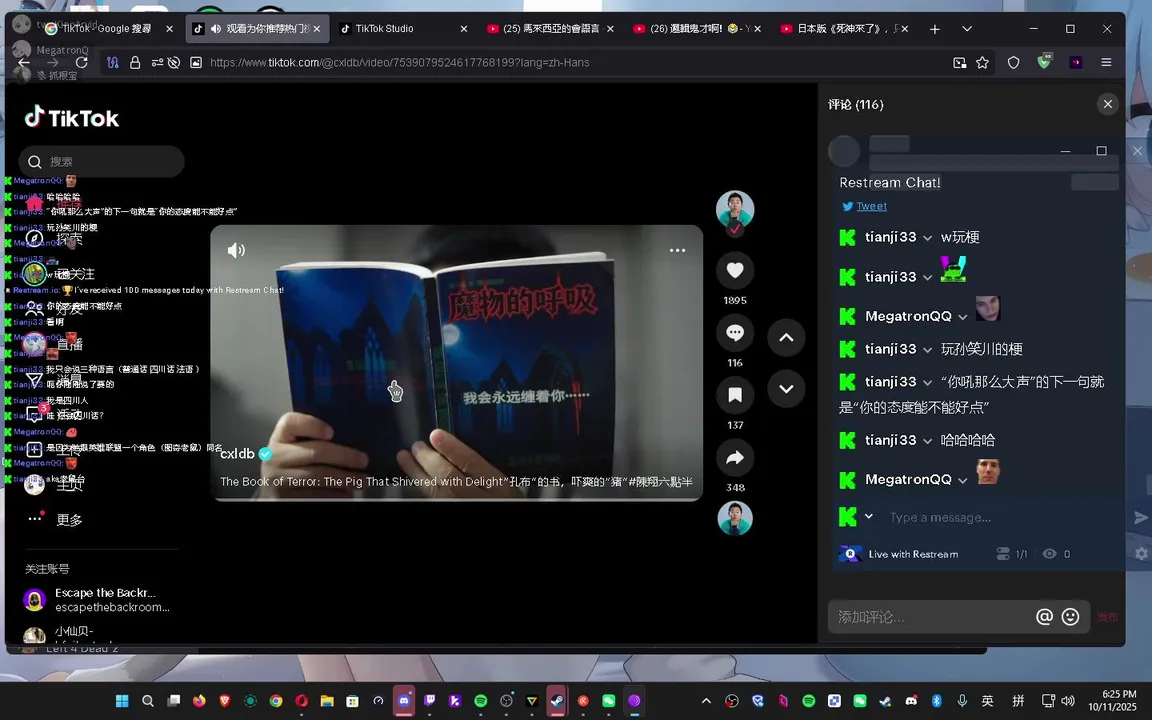
Task: Share the video using the arrow icon
Action: pos(735,458)
